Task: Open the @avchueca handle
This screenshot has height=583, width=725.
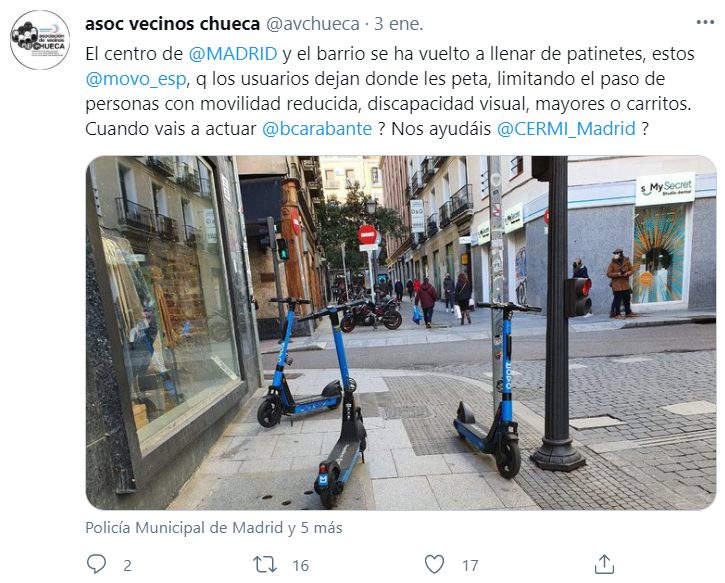Action: coord(313,24)
